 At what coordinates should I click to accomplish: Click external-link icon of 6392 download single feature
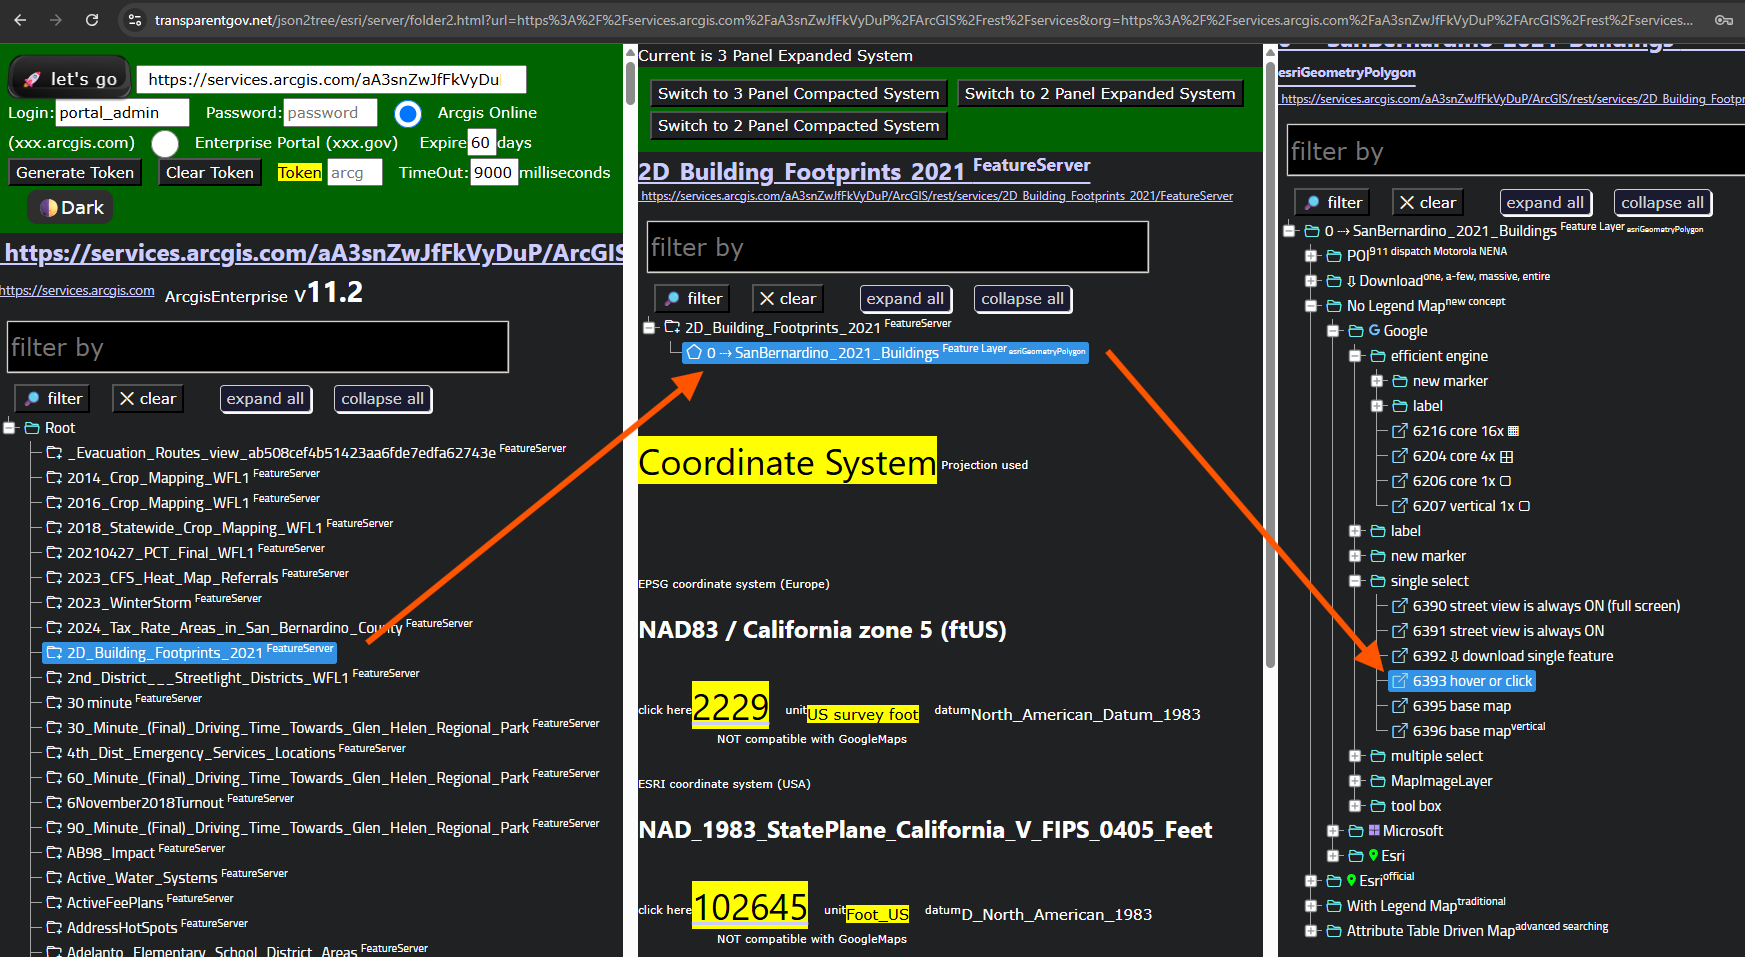(x=1400, y=656)
